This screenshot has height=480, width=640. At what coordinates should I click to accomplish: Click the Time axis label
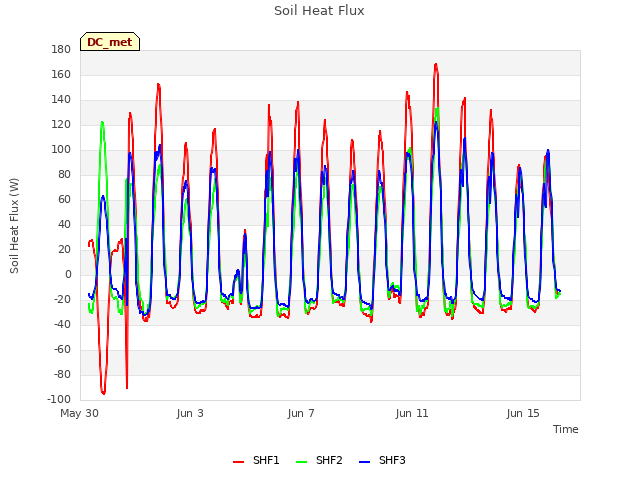tap(566, 429)
